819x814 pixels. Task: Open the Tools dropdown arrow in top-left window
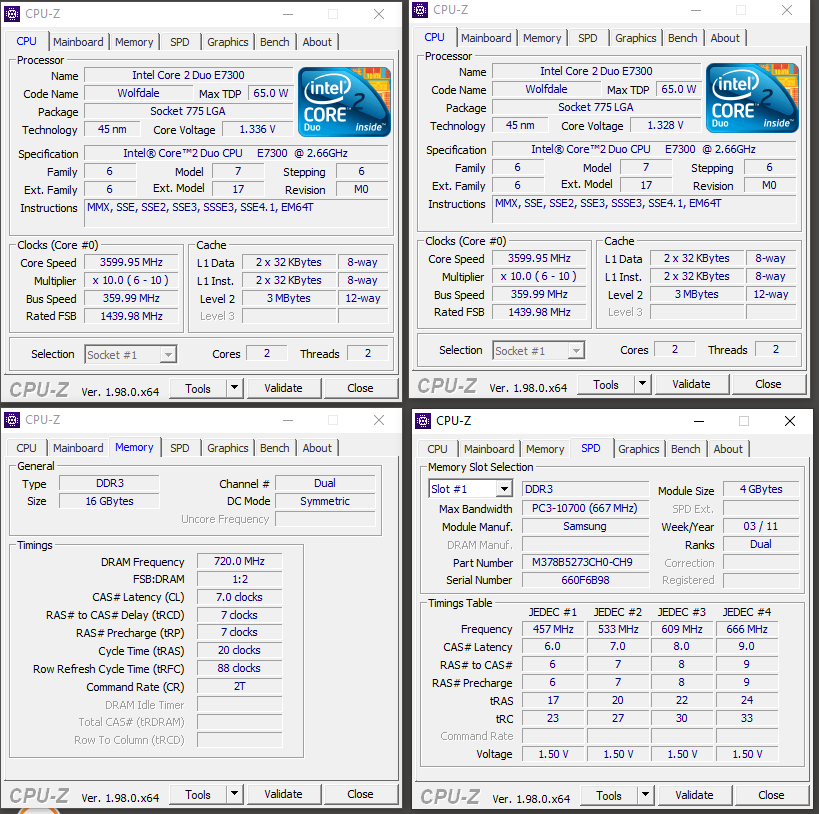tap(235, 388)
